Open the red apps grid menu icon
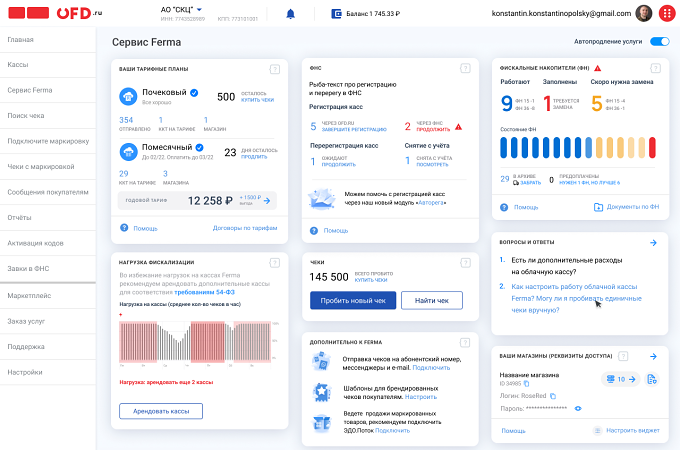 point(667,13)
